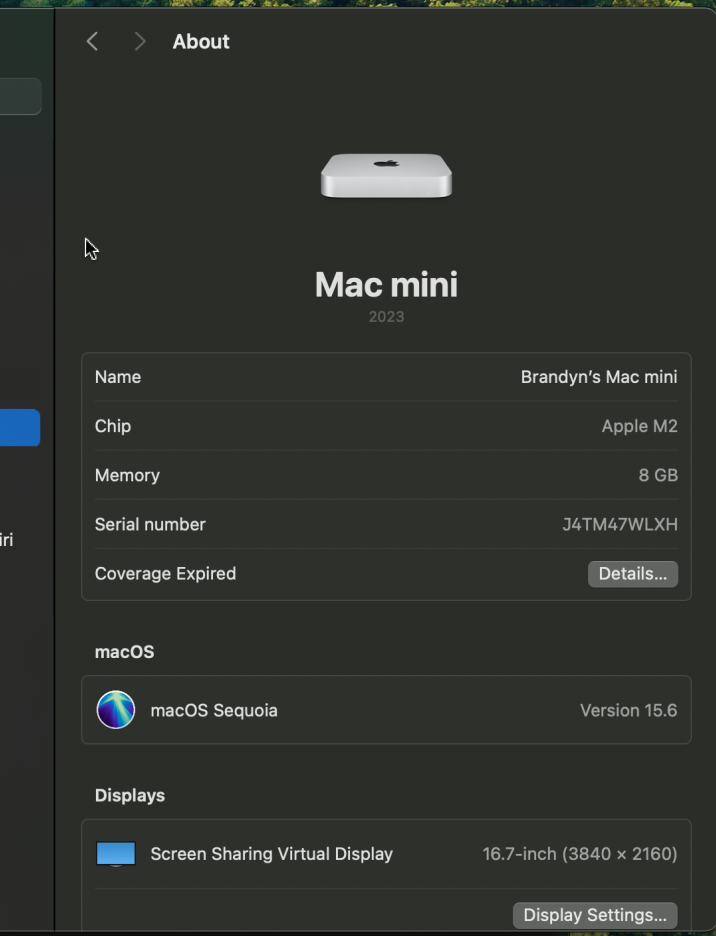Click the Coverage Expired label
The width and height of the screenshot is (716, 936).
165,574
